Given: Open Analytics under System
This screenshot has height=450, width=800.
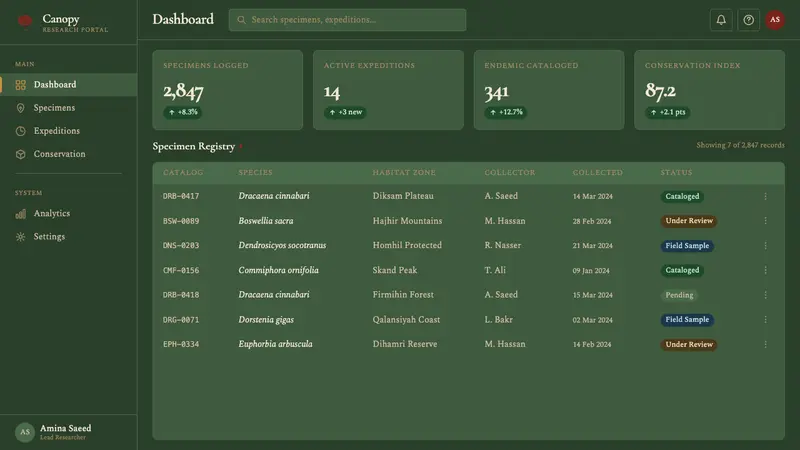Looking at the screenshot, I should [68, 214].
